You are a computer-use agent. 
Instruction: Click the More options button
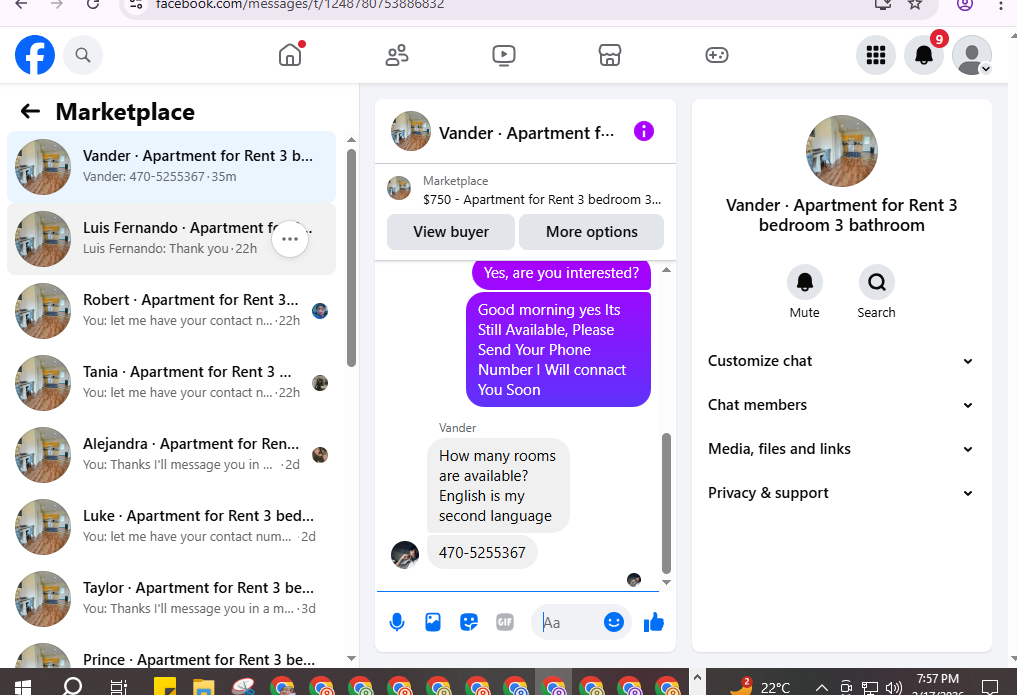[592, 232]
